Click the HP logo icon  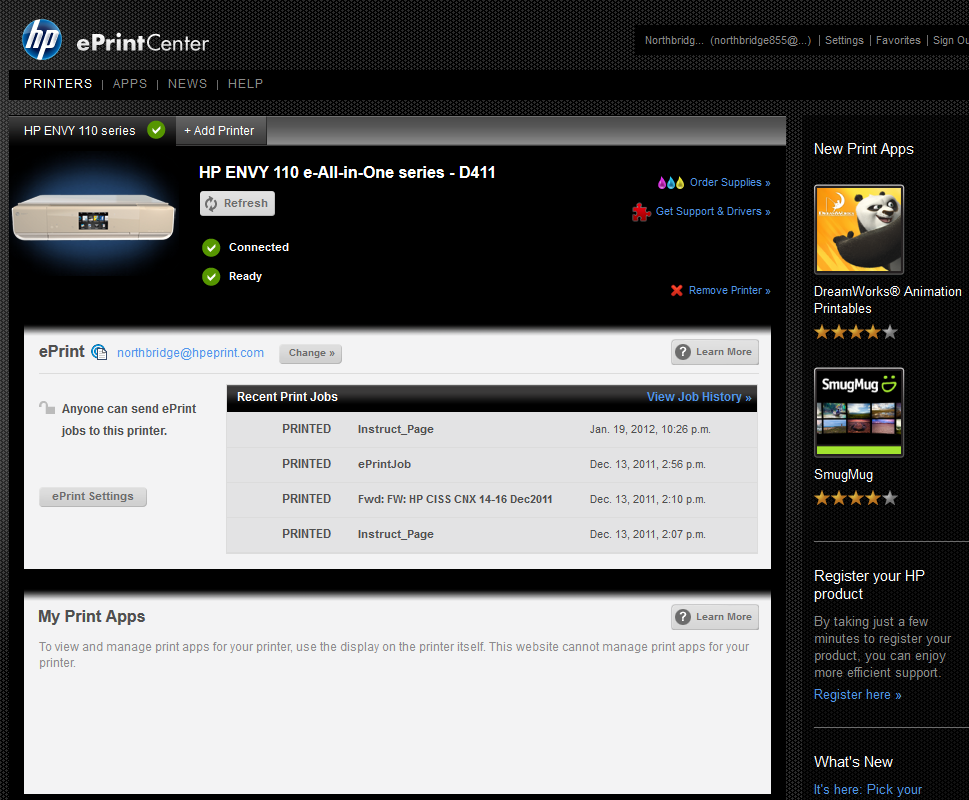point(41,40)
